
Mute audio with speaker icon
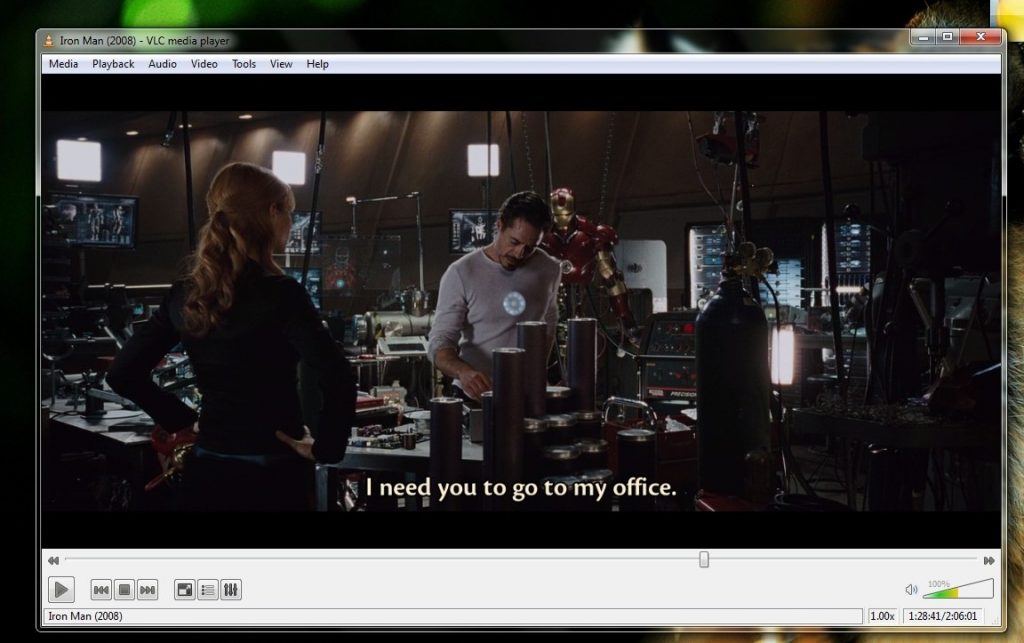(x=912, y=589)
